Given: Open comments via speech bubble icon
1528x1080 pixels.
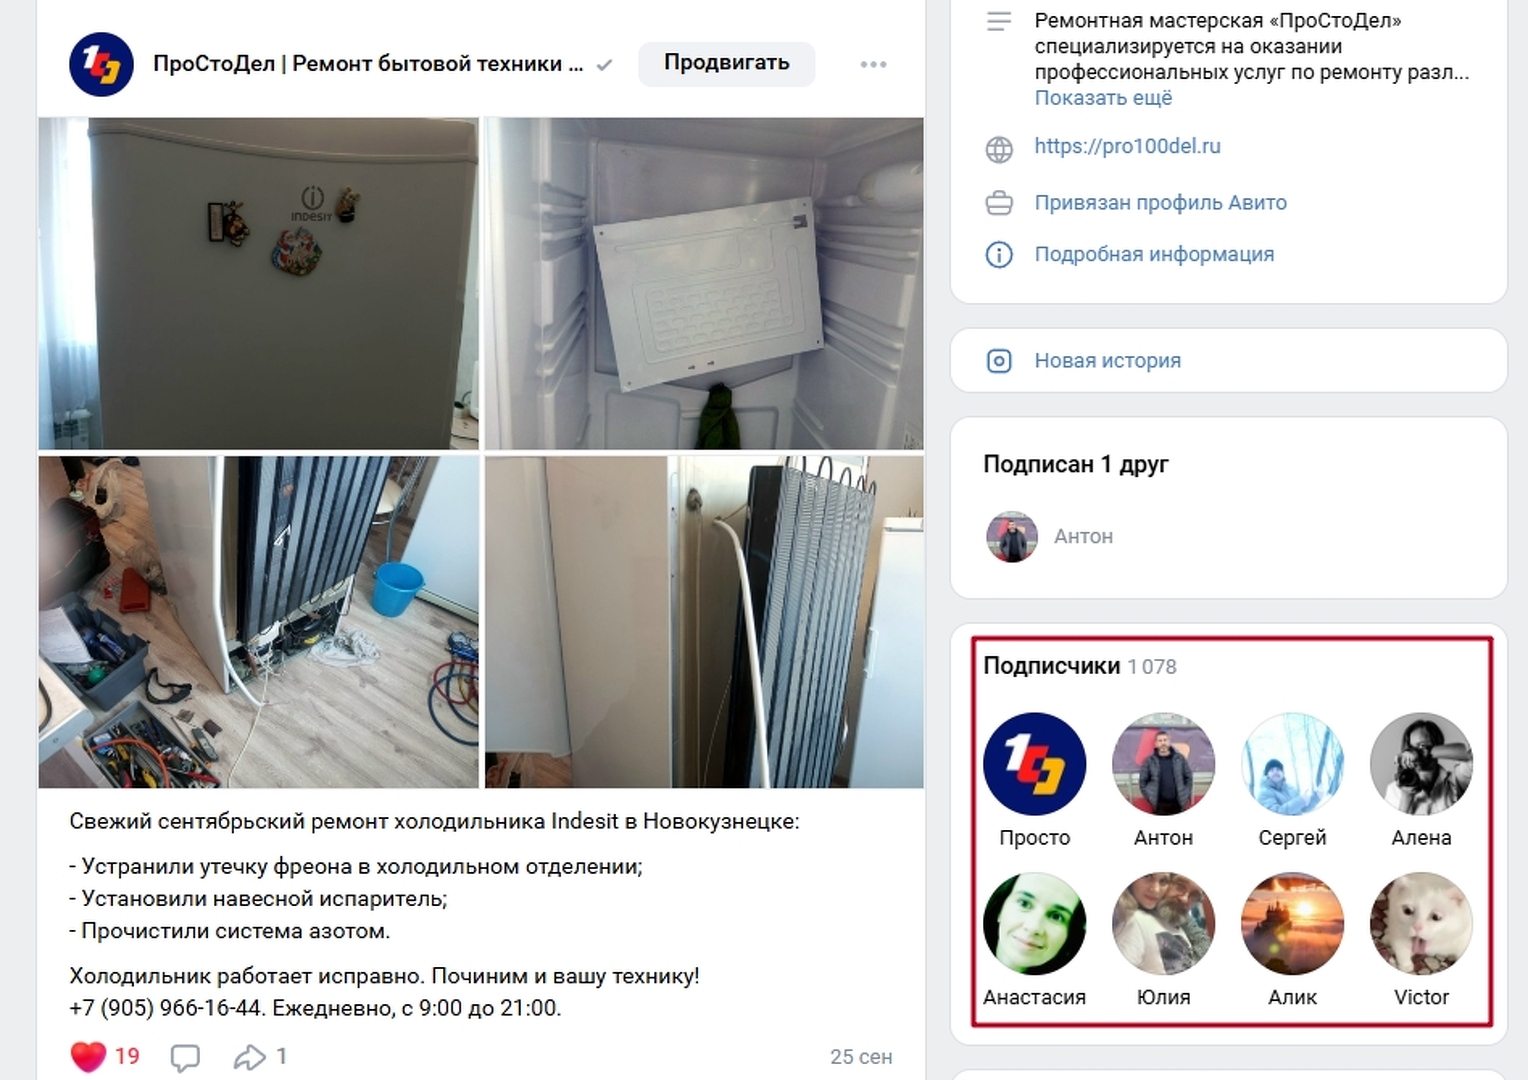Looking at the screenshot, I should point(185,1057).
